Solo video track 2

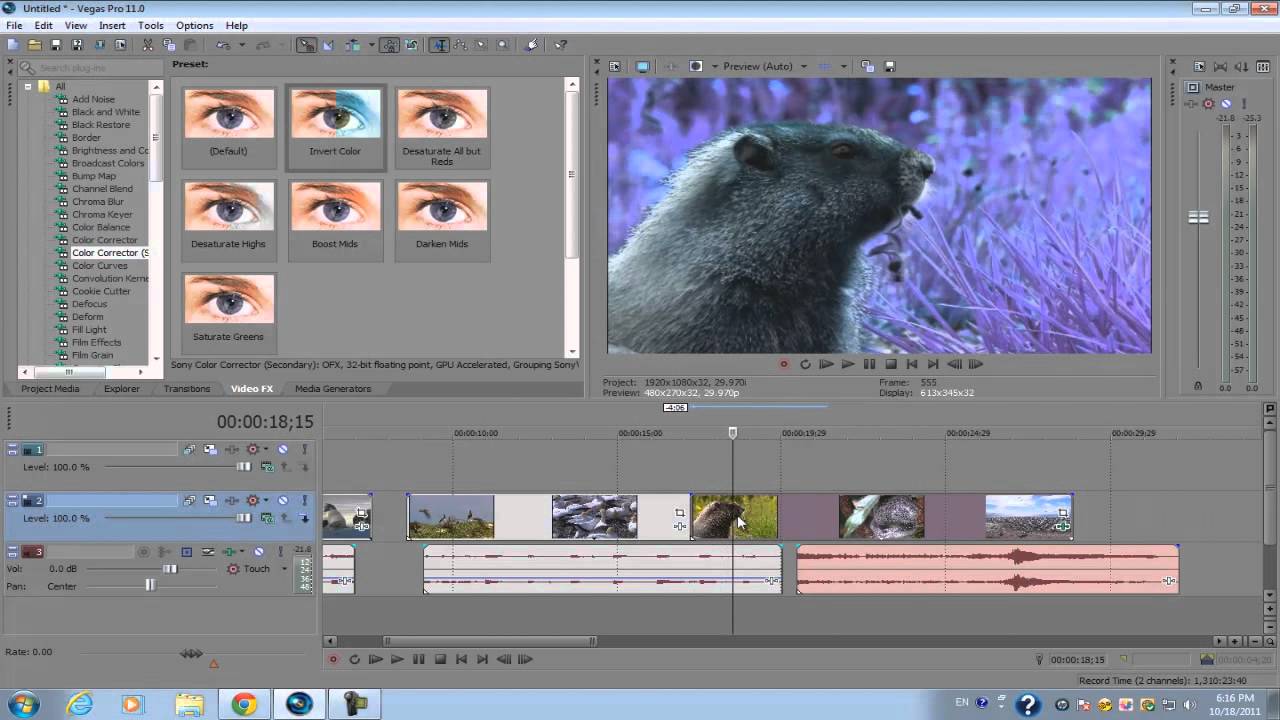tap(305, 500)
